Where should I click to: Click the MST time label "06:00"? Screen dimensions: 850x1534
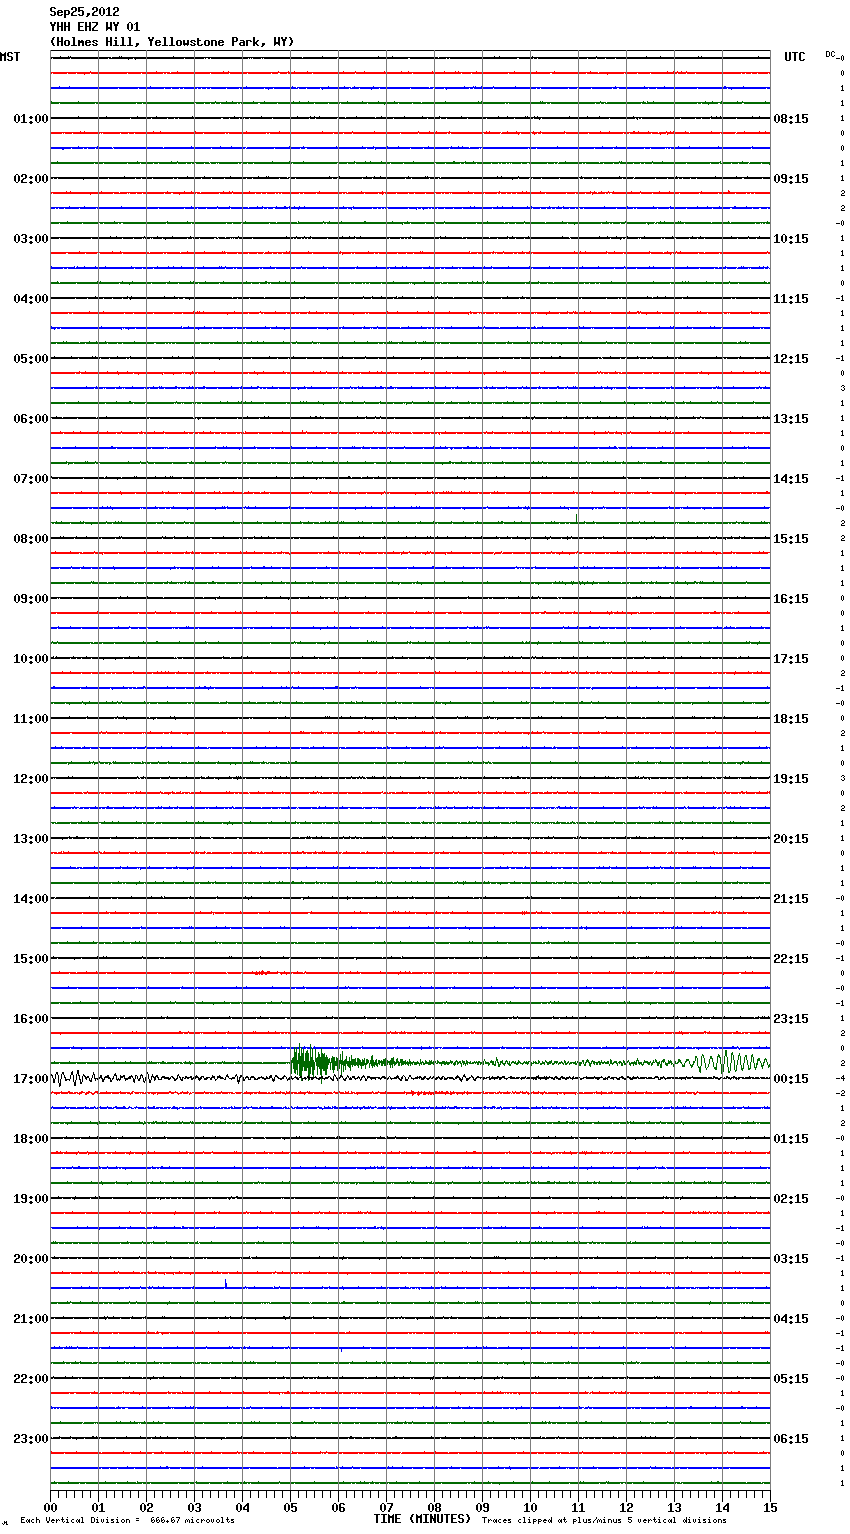(31, 419)
